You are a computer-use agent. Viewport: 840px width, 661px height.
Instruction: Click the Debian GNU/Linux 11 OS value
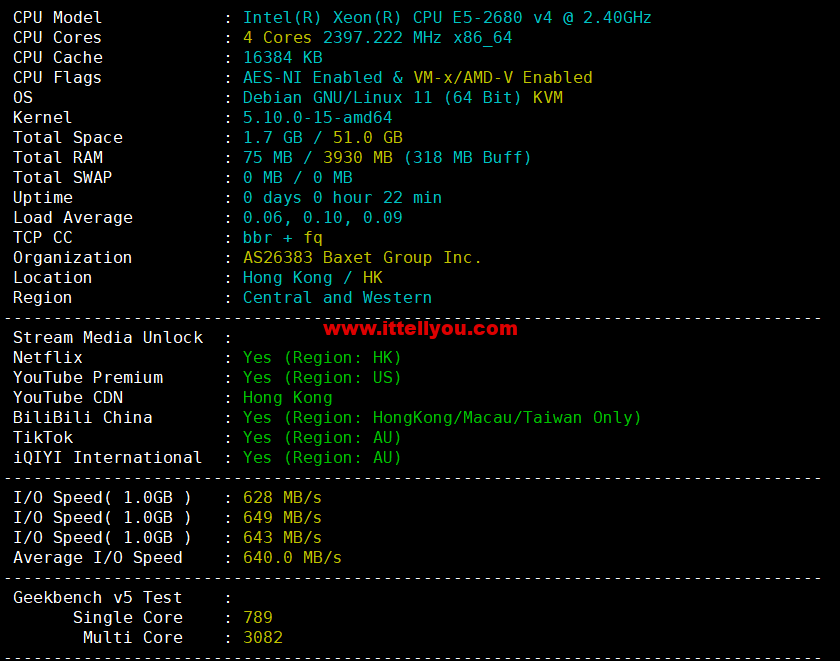382,98
